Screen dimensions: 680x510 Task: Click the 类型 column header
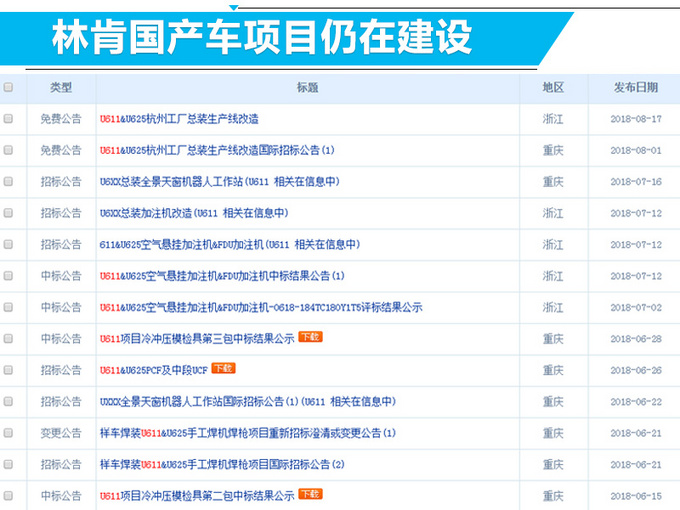[x=61, y=88]
